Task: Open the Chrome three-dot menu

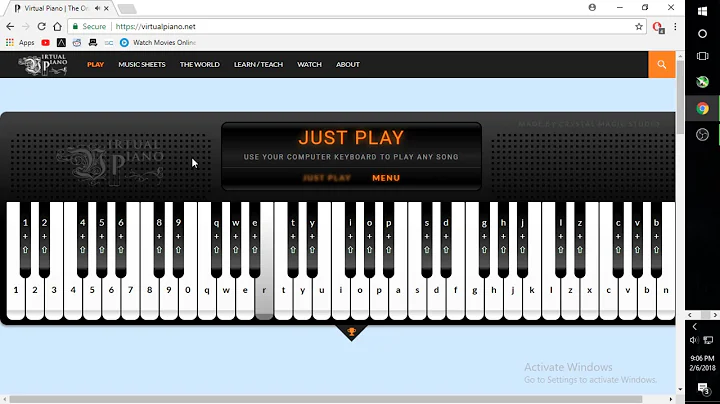Action: click(675, 27)
